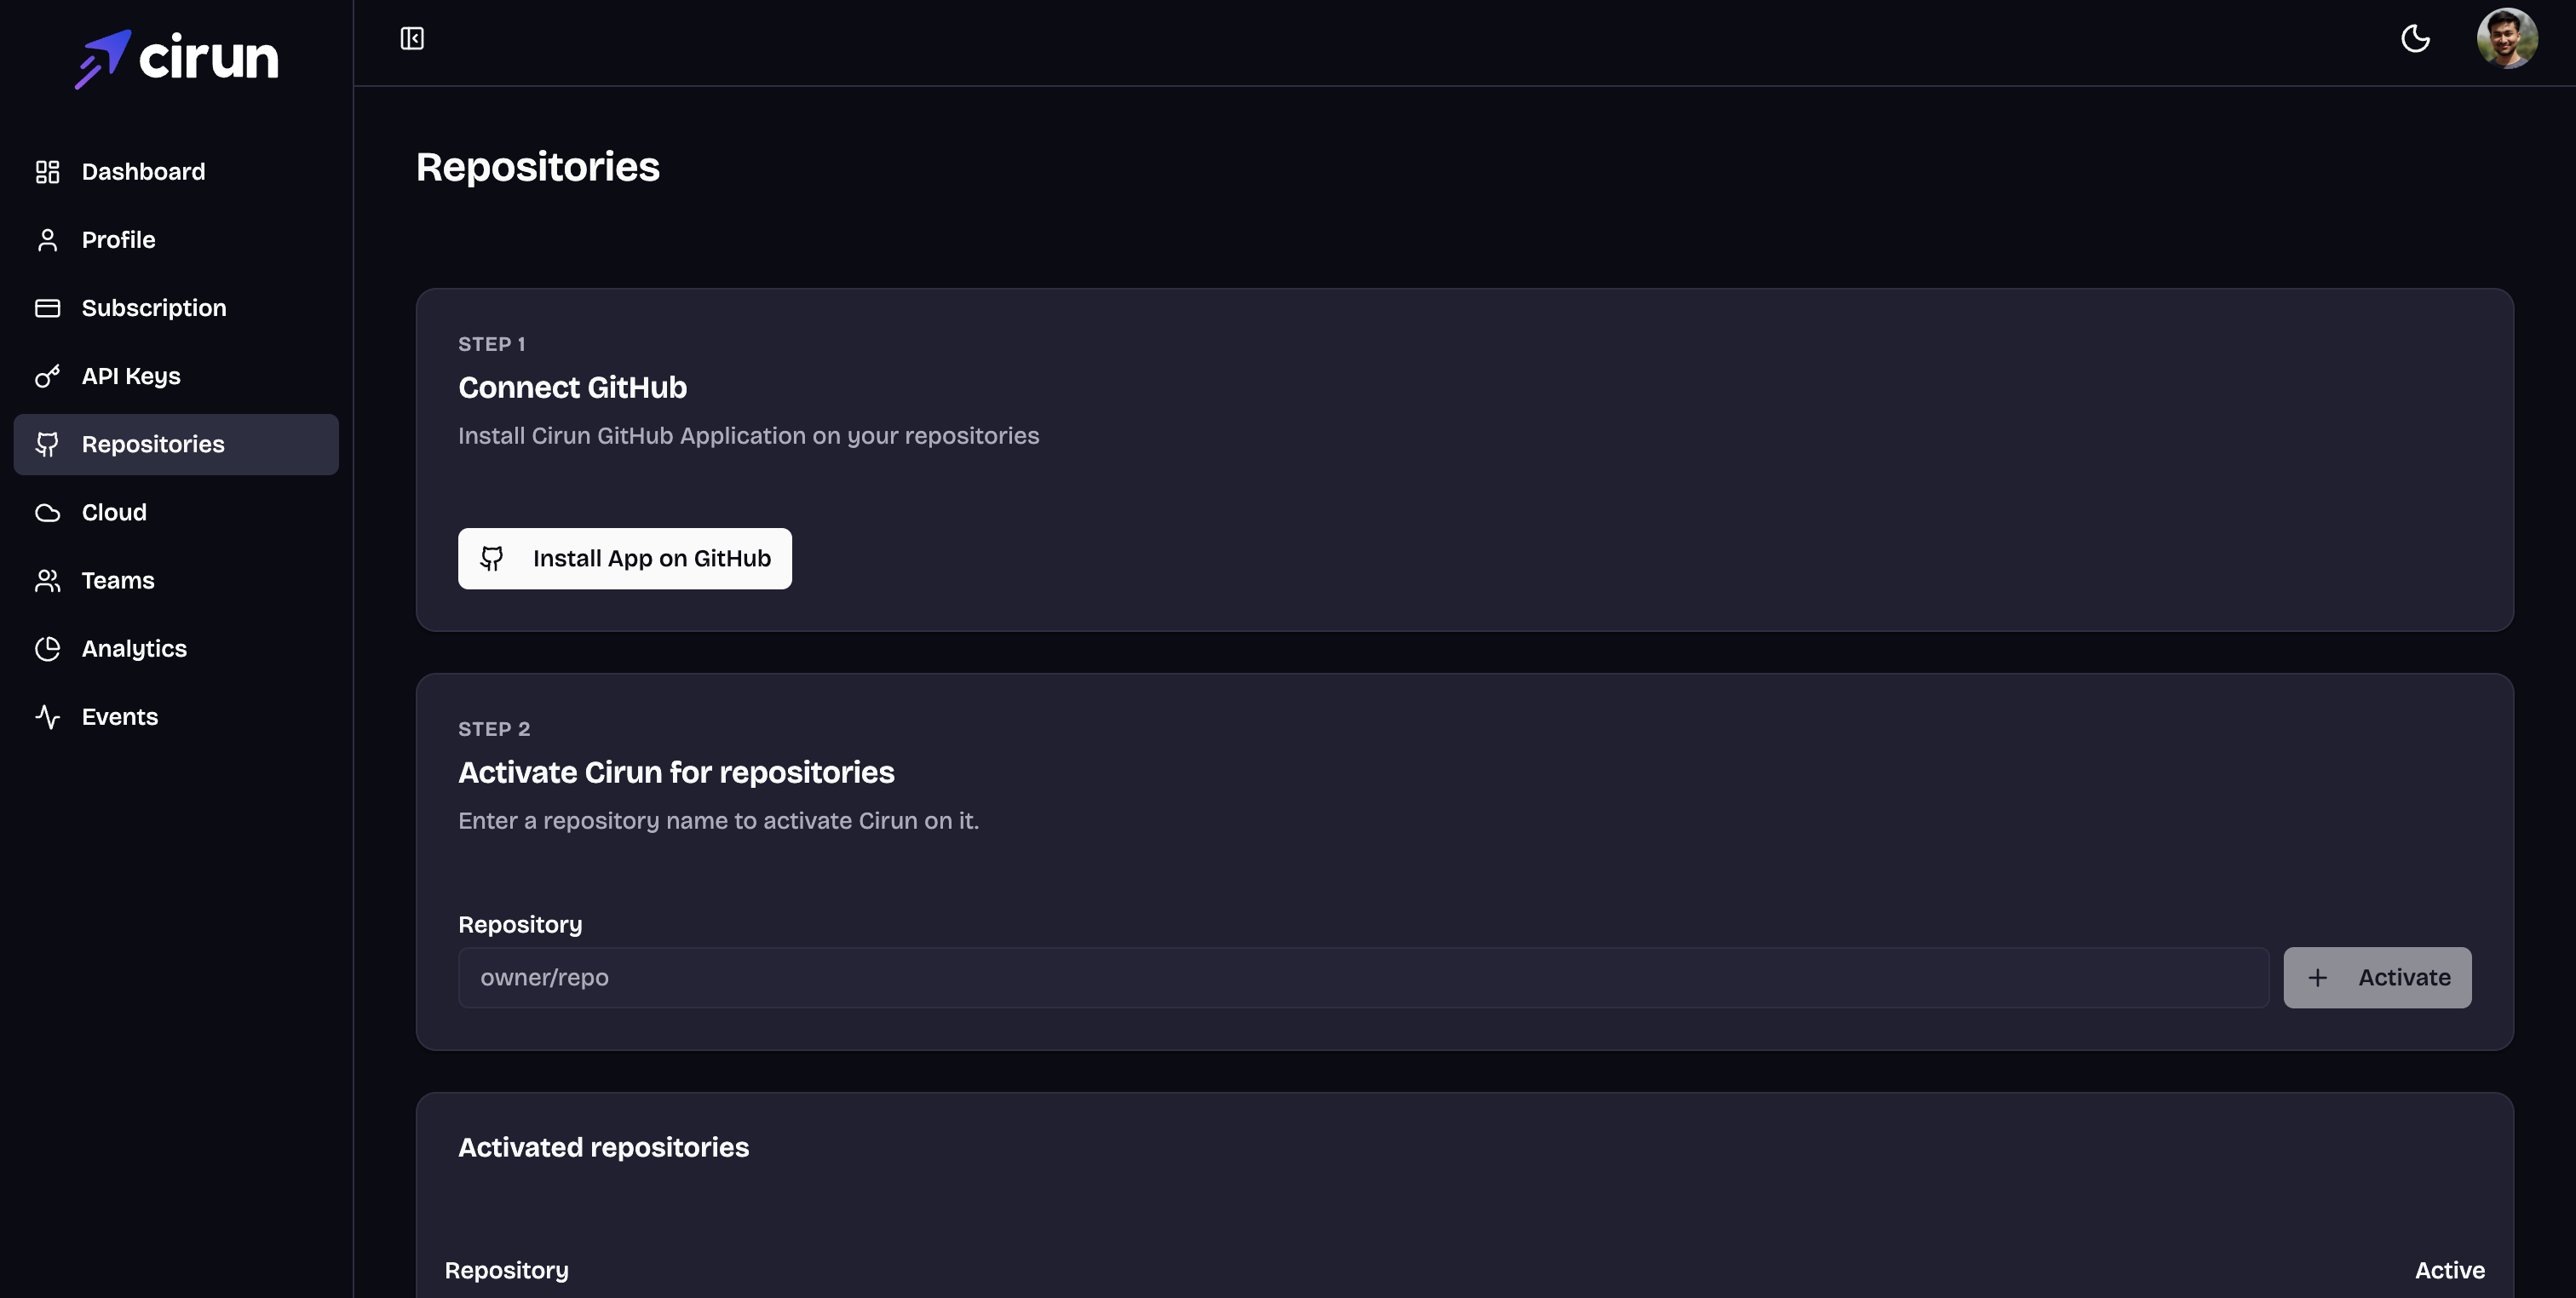Collapse the sidebar using the panel icon

tap(412, 39)
